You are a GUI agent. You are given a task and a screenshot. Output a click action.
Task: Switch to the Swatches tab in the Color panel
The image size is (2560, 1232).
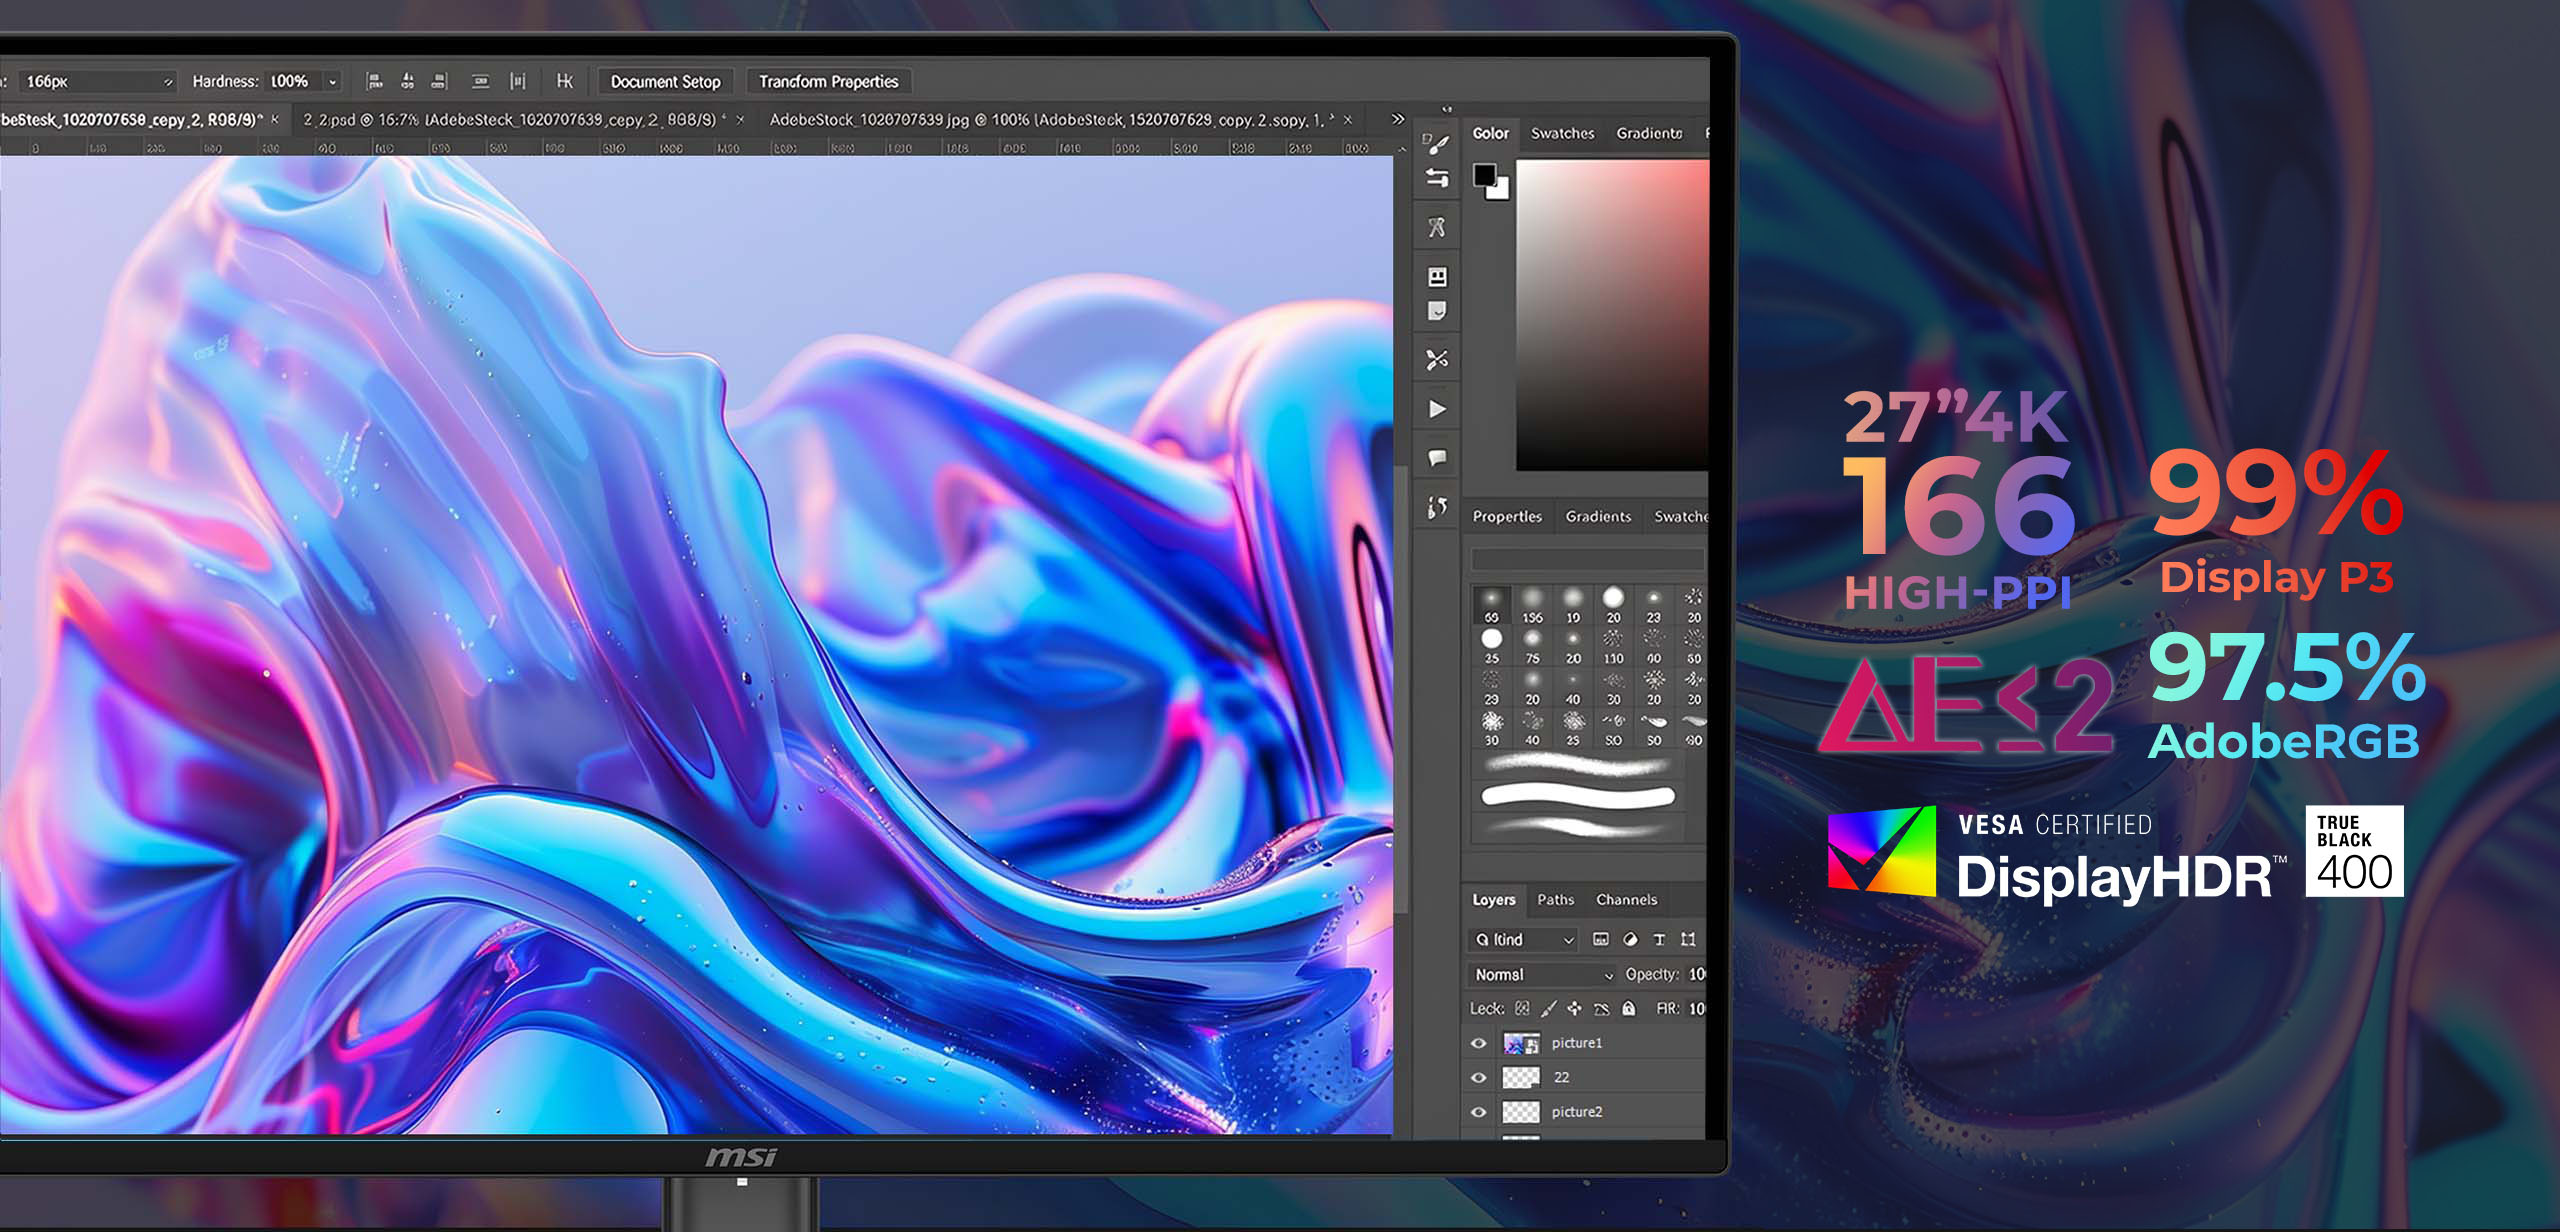tap(1562, 133)
